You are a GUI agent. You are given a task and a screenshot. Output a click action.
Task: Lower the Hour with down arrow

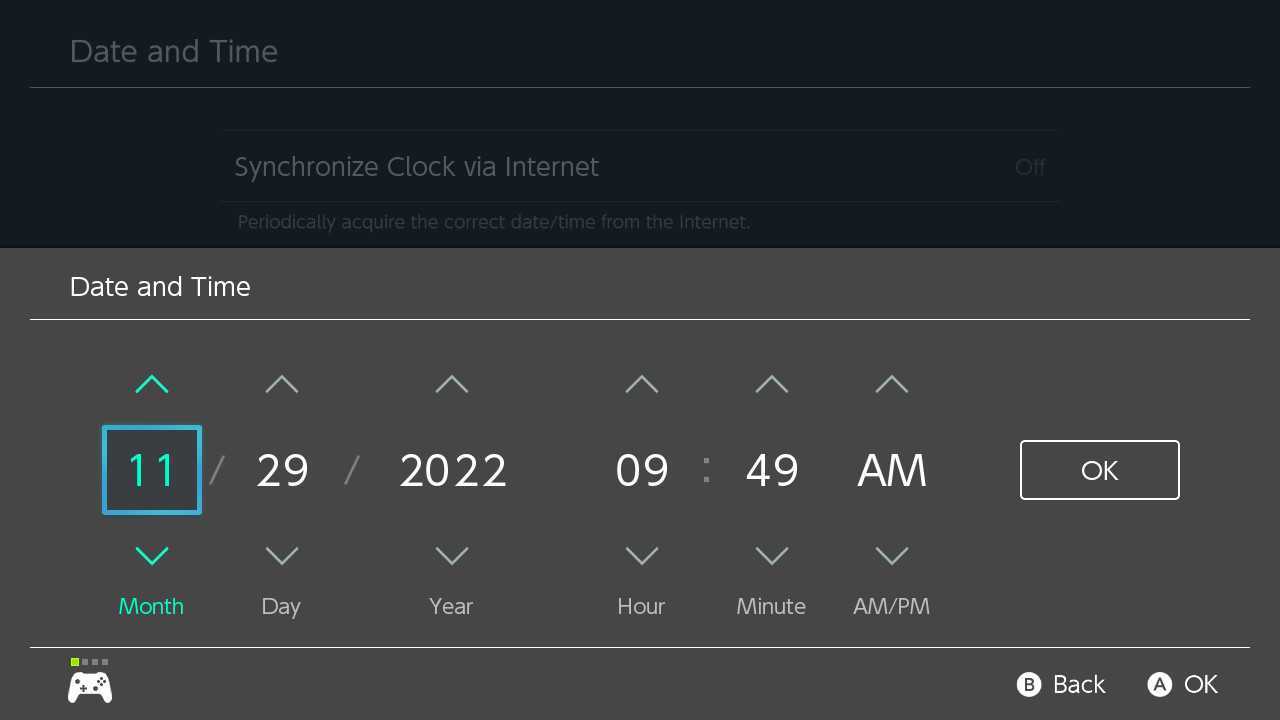(x=642, y=556)
